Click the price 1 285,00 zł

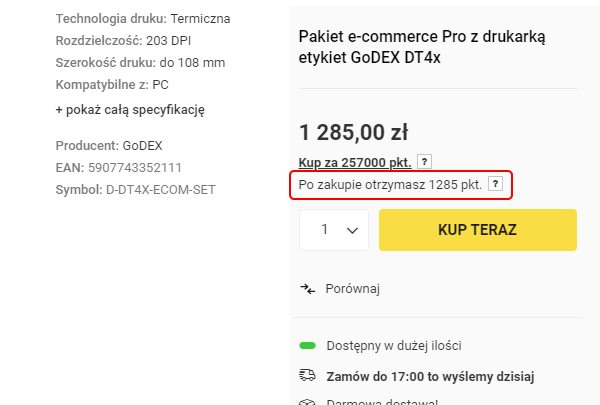[353, 131]
